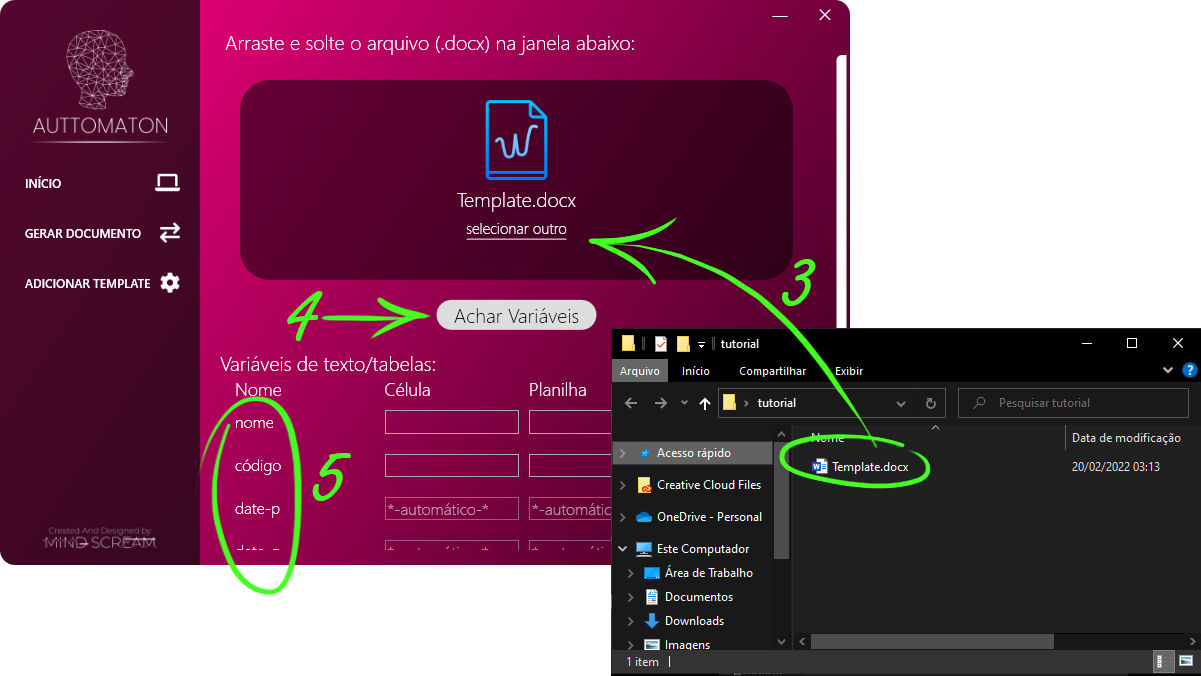Open the address bar history dropdown
The image size is (1201, 676).
tap(901, 403)
